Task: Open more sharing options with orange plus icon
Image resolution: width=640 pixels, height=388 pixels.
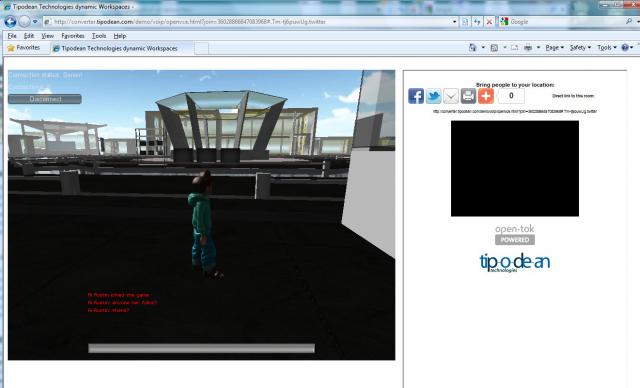Action: click(486, 96)
